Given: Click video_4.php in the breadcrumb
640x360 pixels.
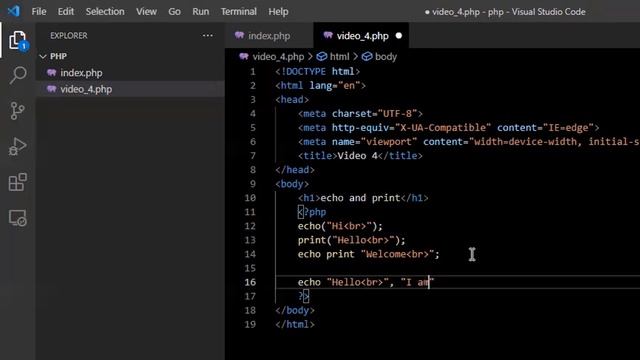Looking at the screenshot, I should [x=278, y=56].
